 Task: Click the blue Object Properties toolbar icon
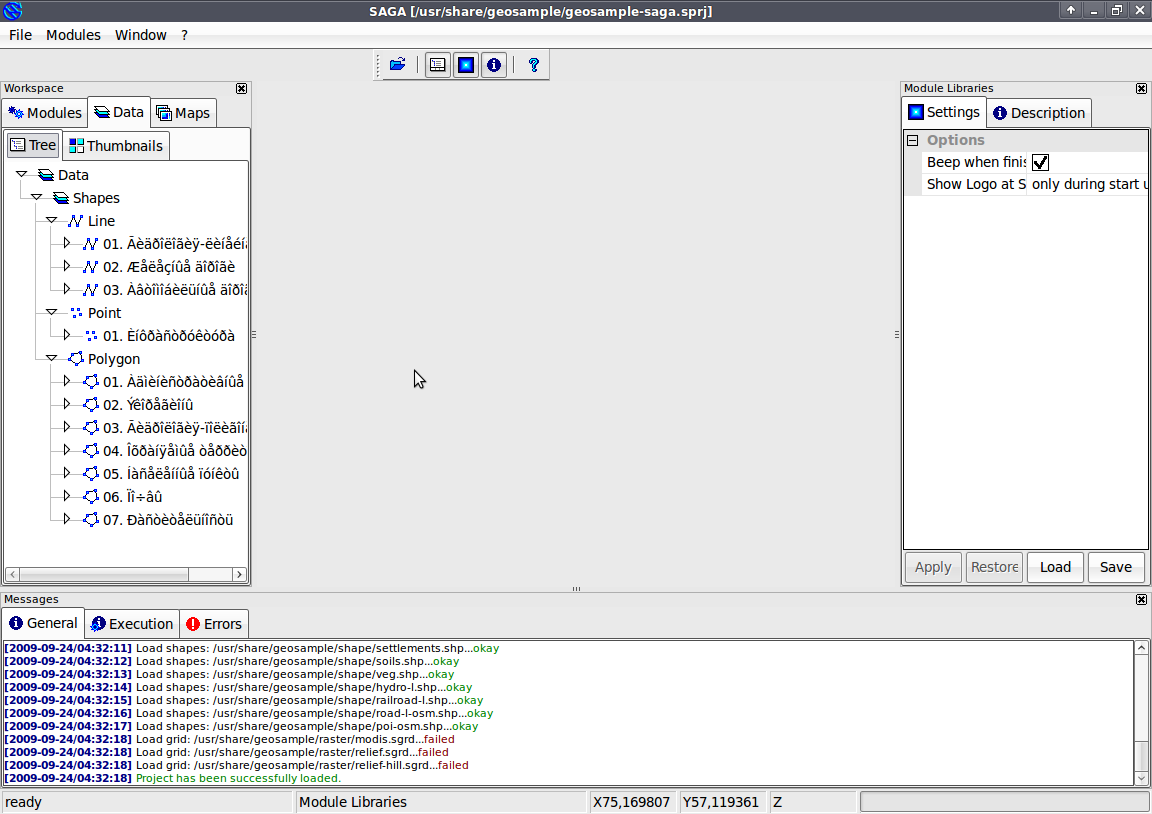pyautogui.click(x=465, y=64)
